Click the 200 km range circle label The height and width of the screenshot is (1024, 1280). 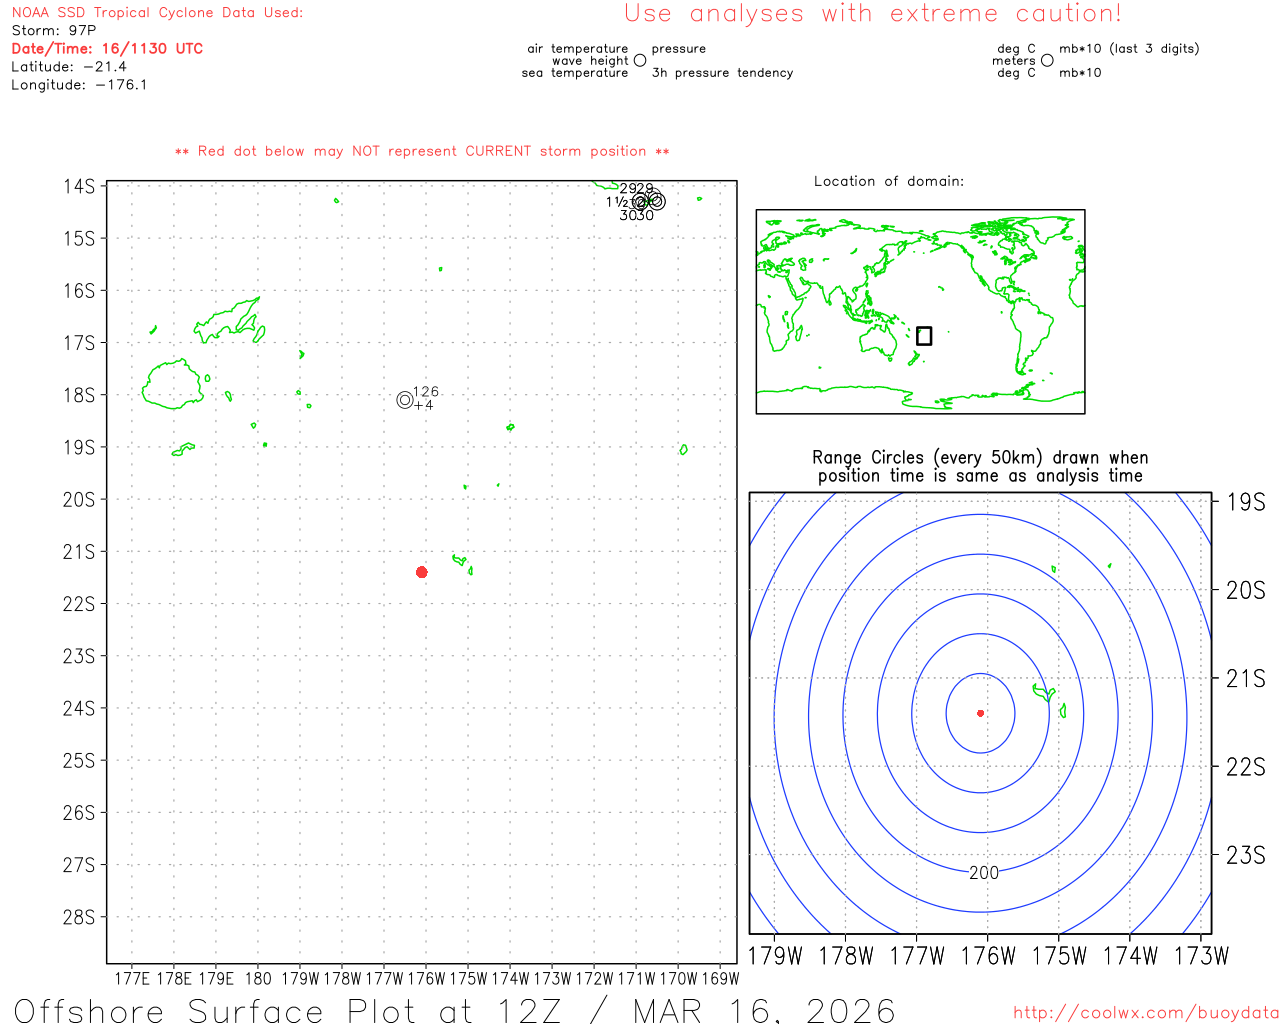[x=984, y=873]
